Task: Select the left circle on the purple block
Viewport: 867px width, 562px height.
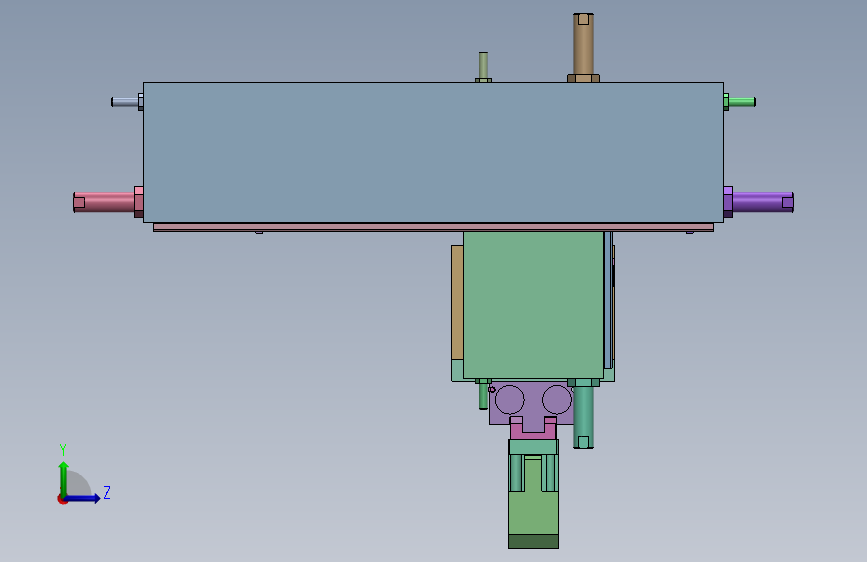Action: 509,399
